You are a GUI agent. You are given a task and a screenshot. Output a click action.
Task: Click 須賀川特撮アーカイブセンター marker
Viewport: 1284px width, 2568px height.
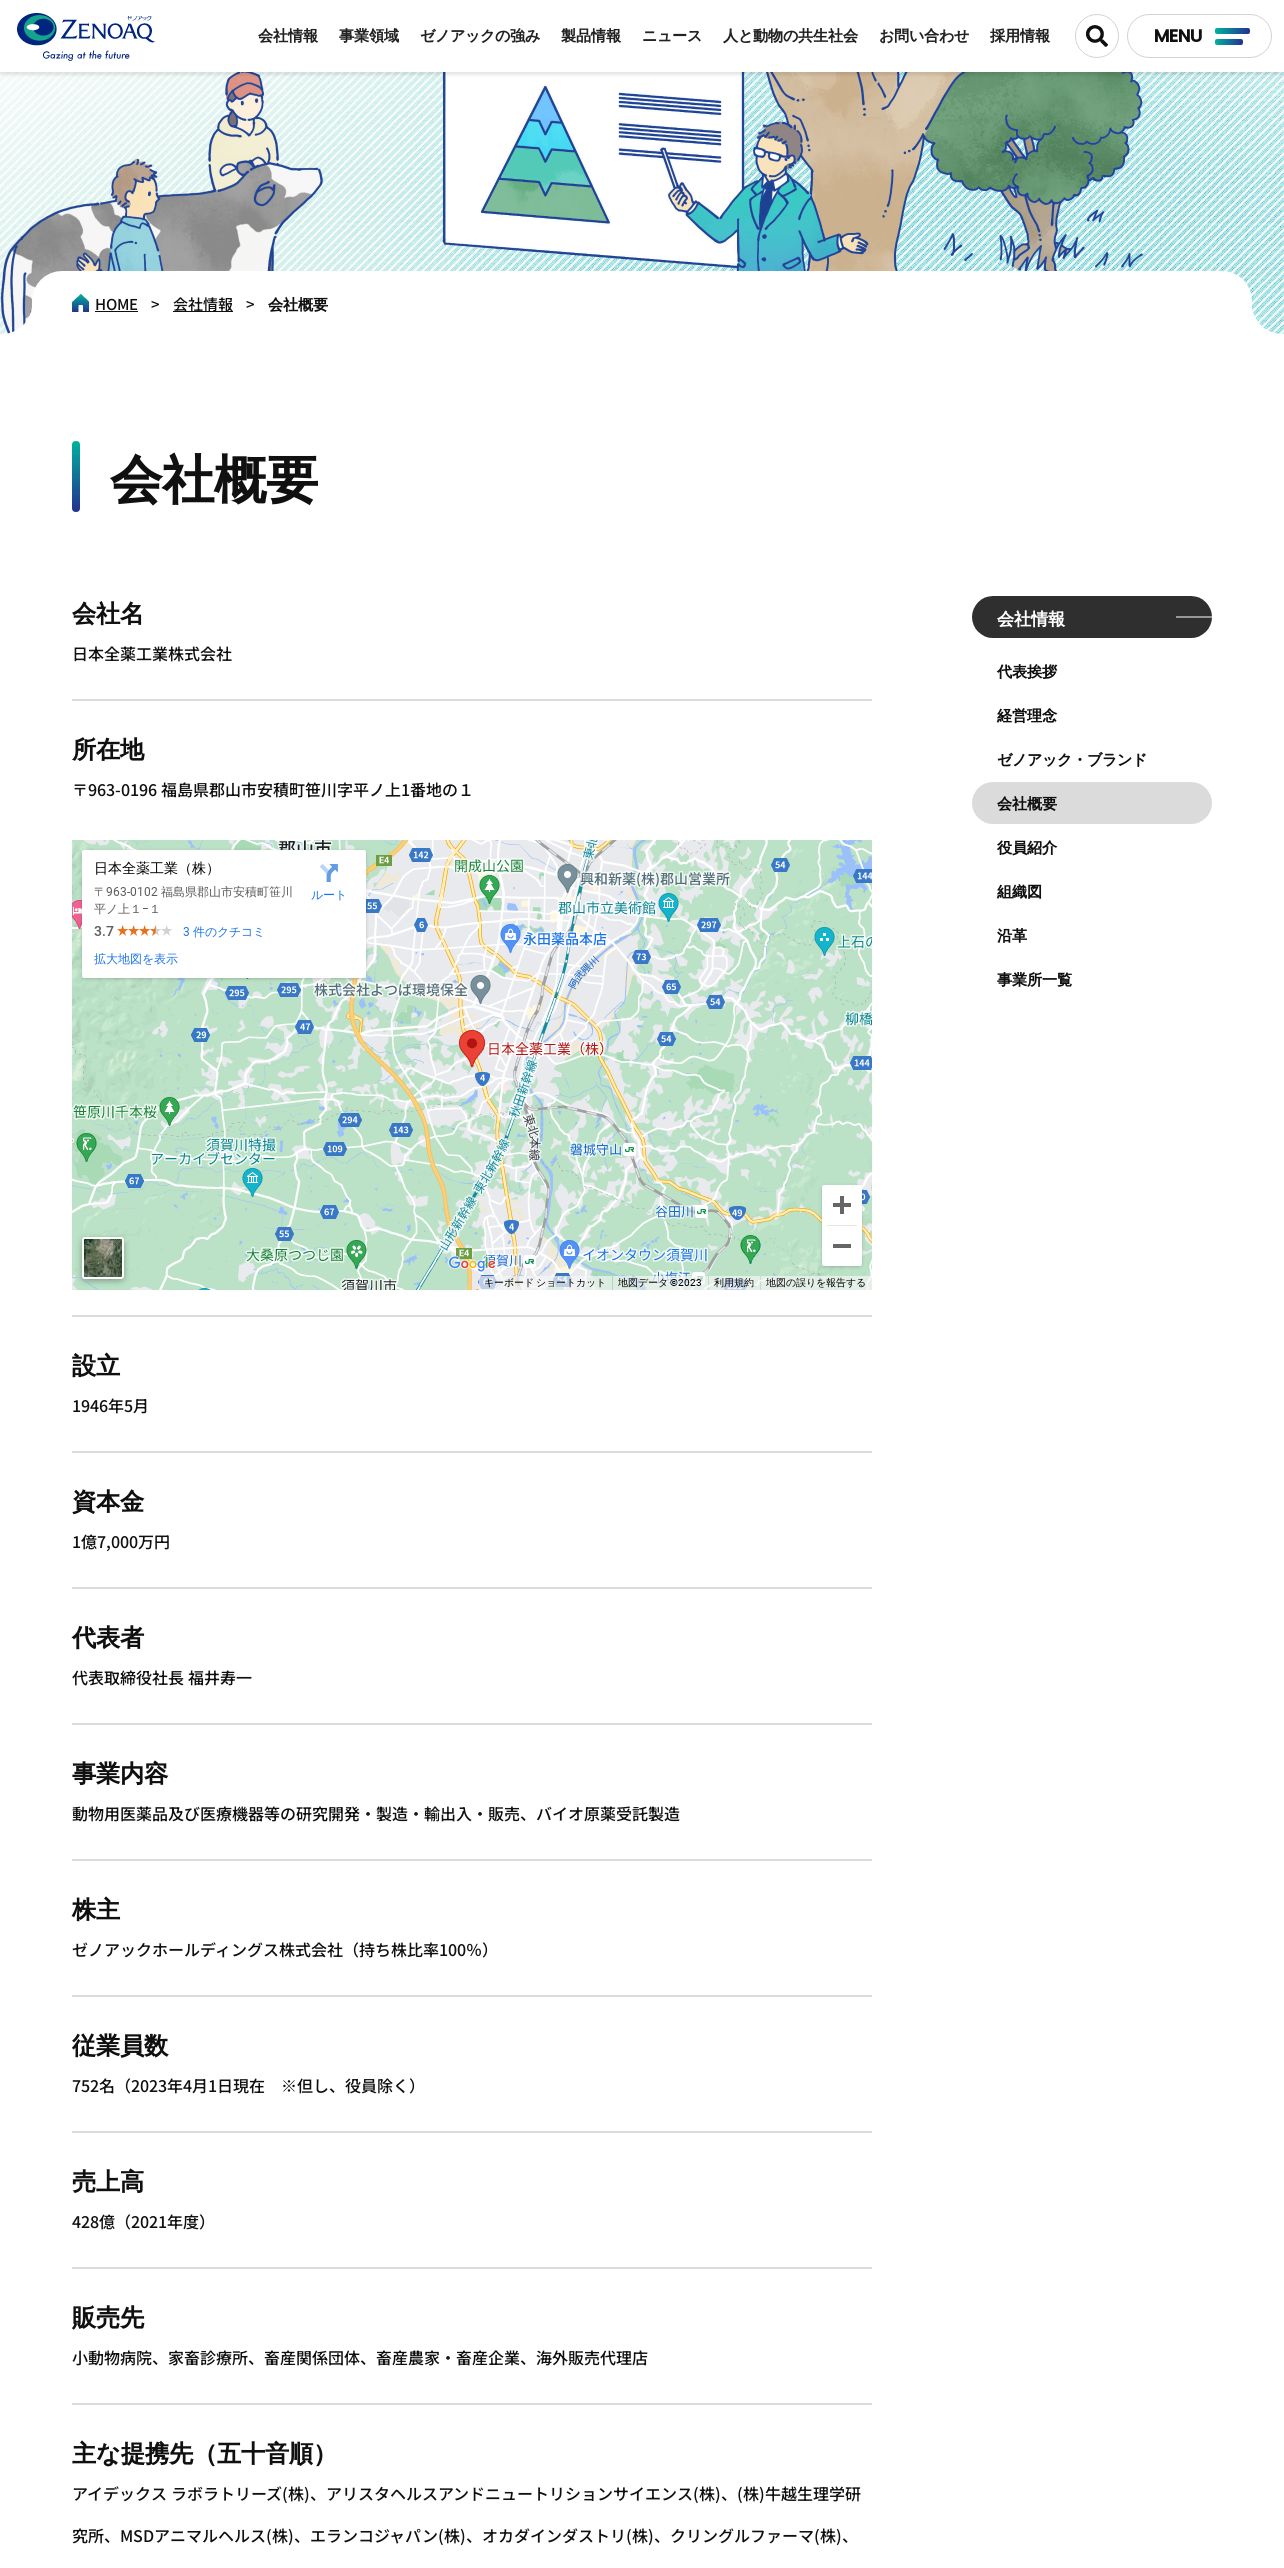click(x=253, y=1180)
